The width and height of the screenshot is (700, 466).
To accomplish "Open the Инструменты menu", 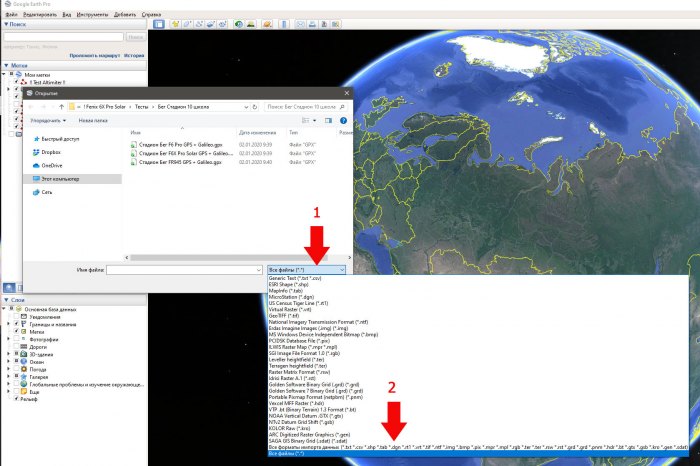I will (92, 15).
